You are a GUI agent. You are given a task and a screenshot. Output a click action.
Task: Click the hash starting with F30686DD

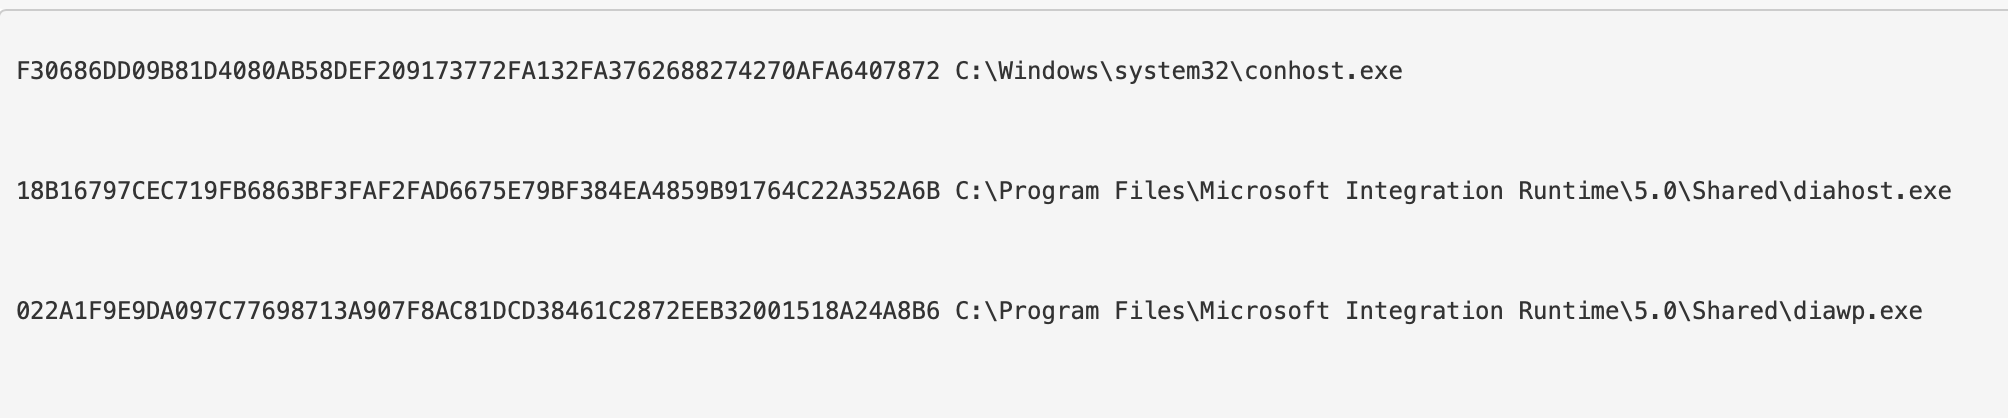[x=478, y=71]
